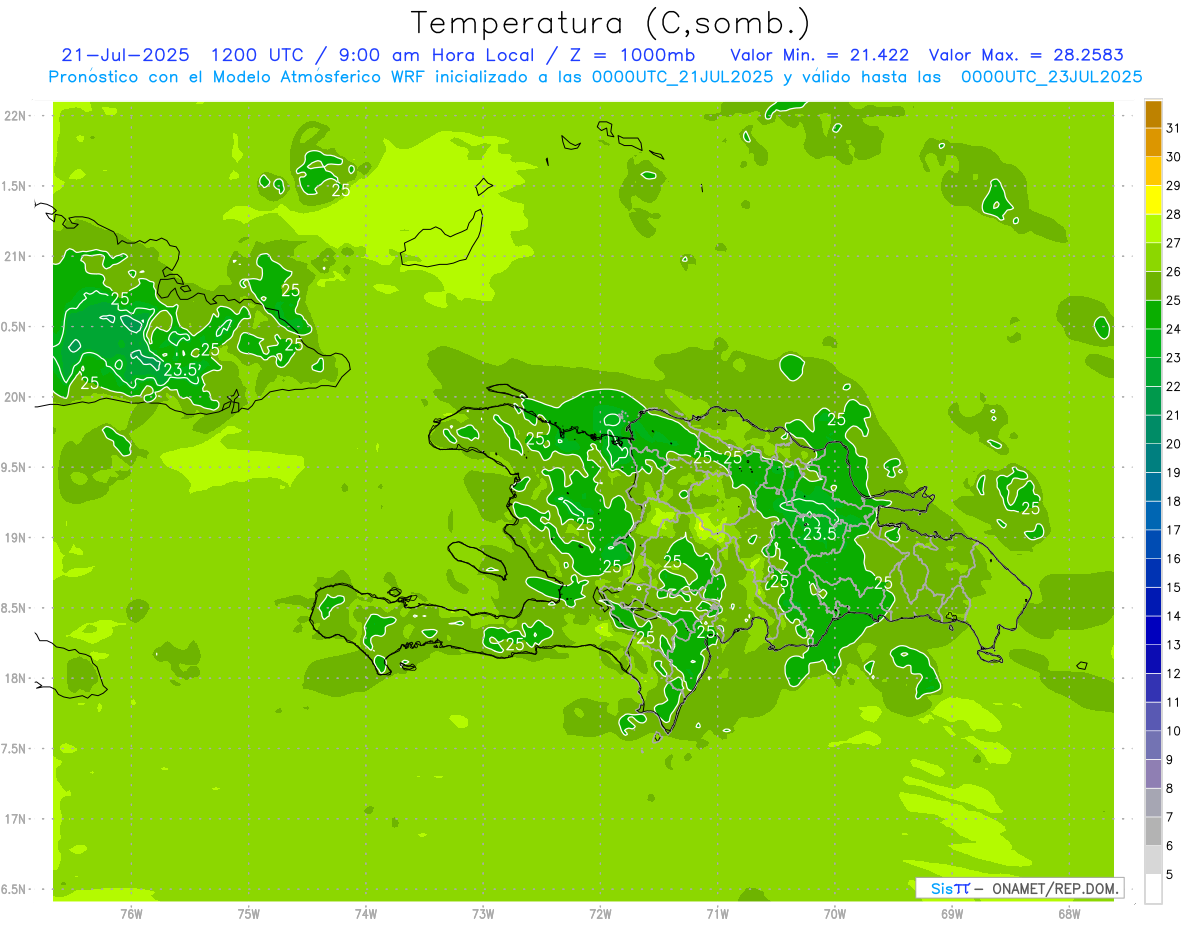
Task: Click the legend scale value '12'
Action: click(x=1174, y=674)
